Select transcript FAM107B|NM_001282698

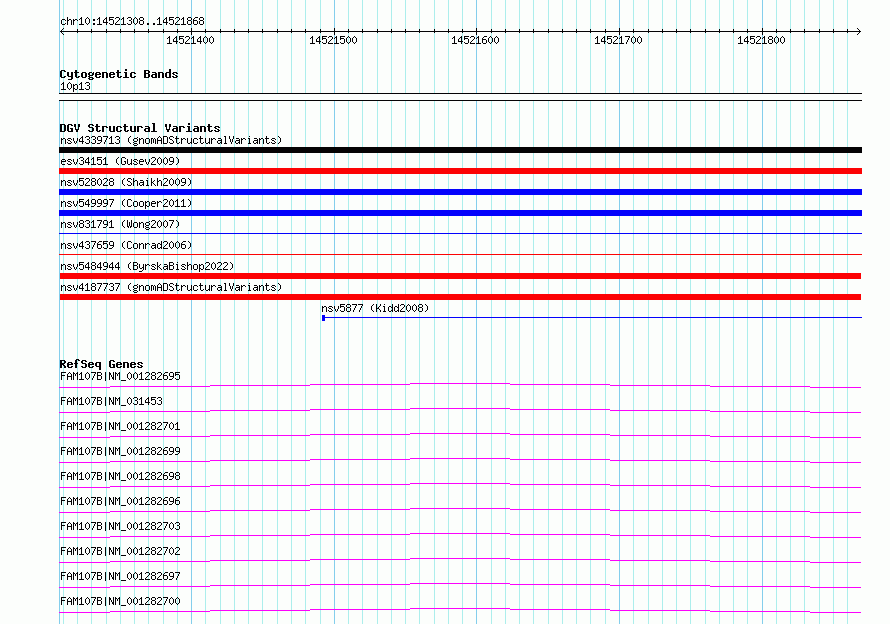[120, 476]
